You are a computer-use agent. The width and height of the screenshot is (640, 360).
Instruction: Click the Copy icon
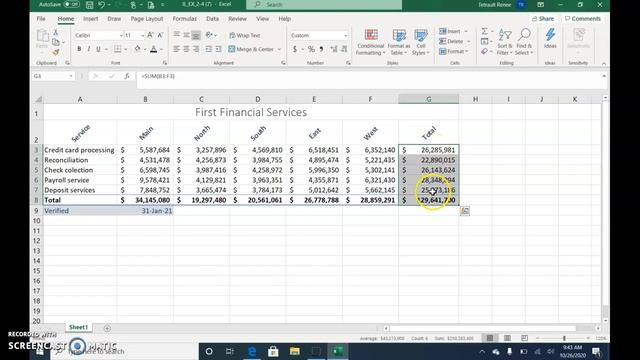56,42
